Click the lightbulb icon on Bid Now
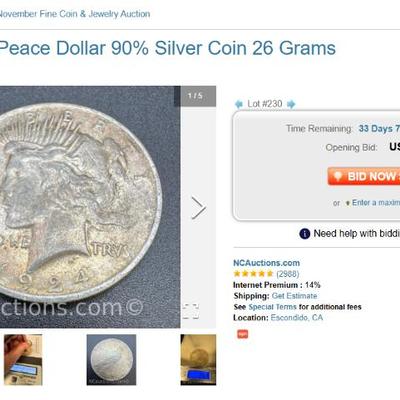This screenshot has height=400, width=400. click(x=338, y=176)
